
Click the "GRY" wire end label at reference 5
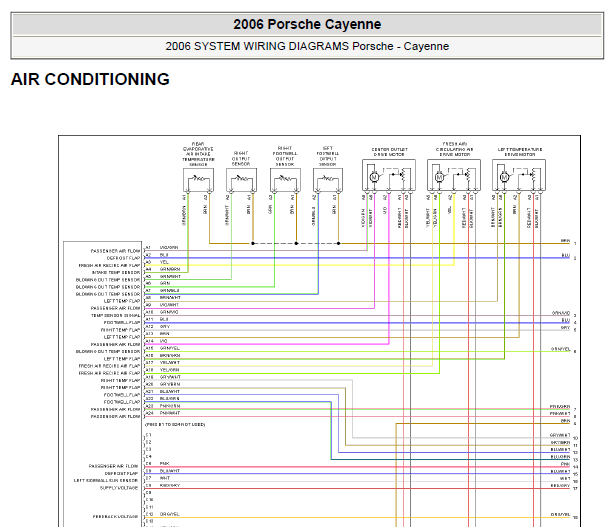(565, 327)
